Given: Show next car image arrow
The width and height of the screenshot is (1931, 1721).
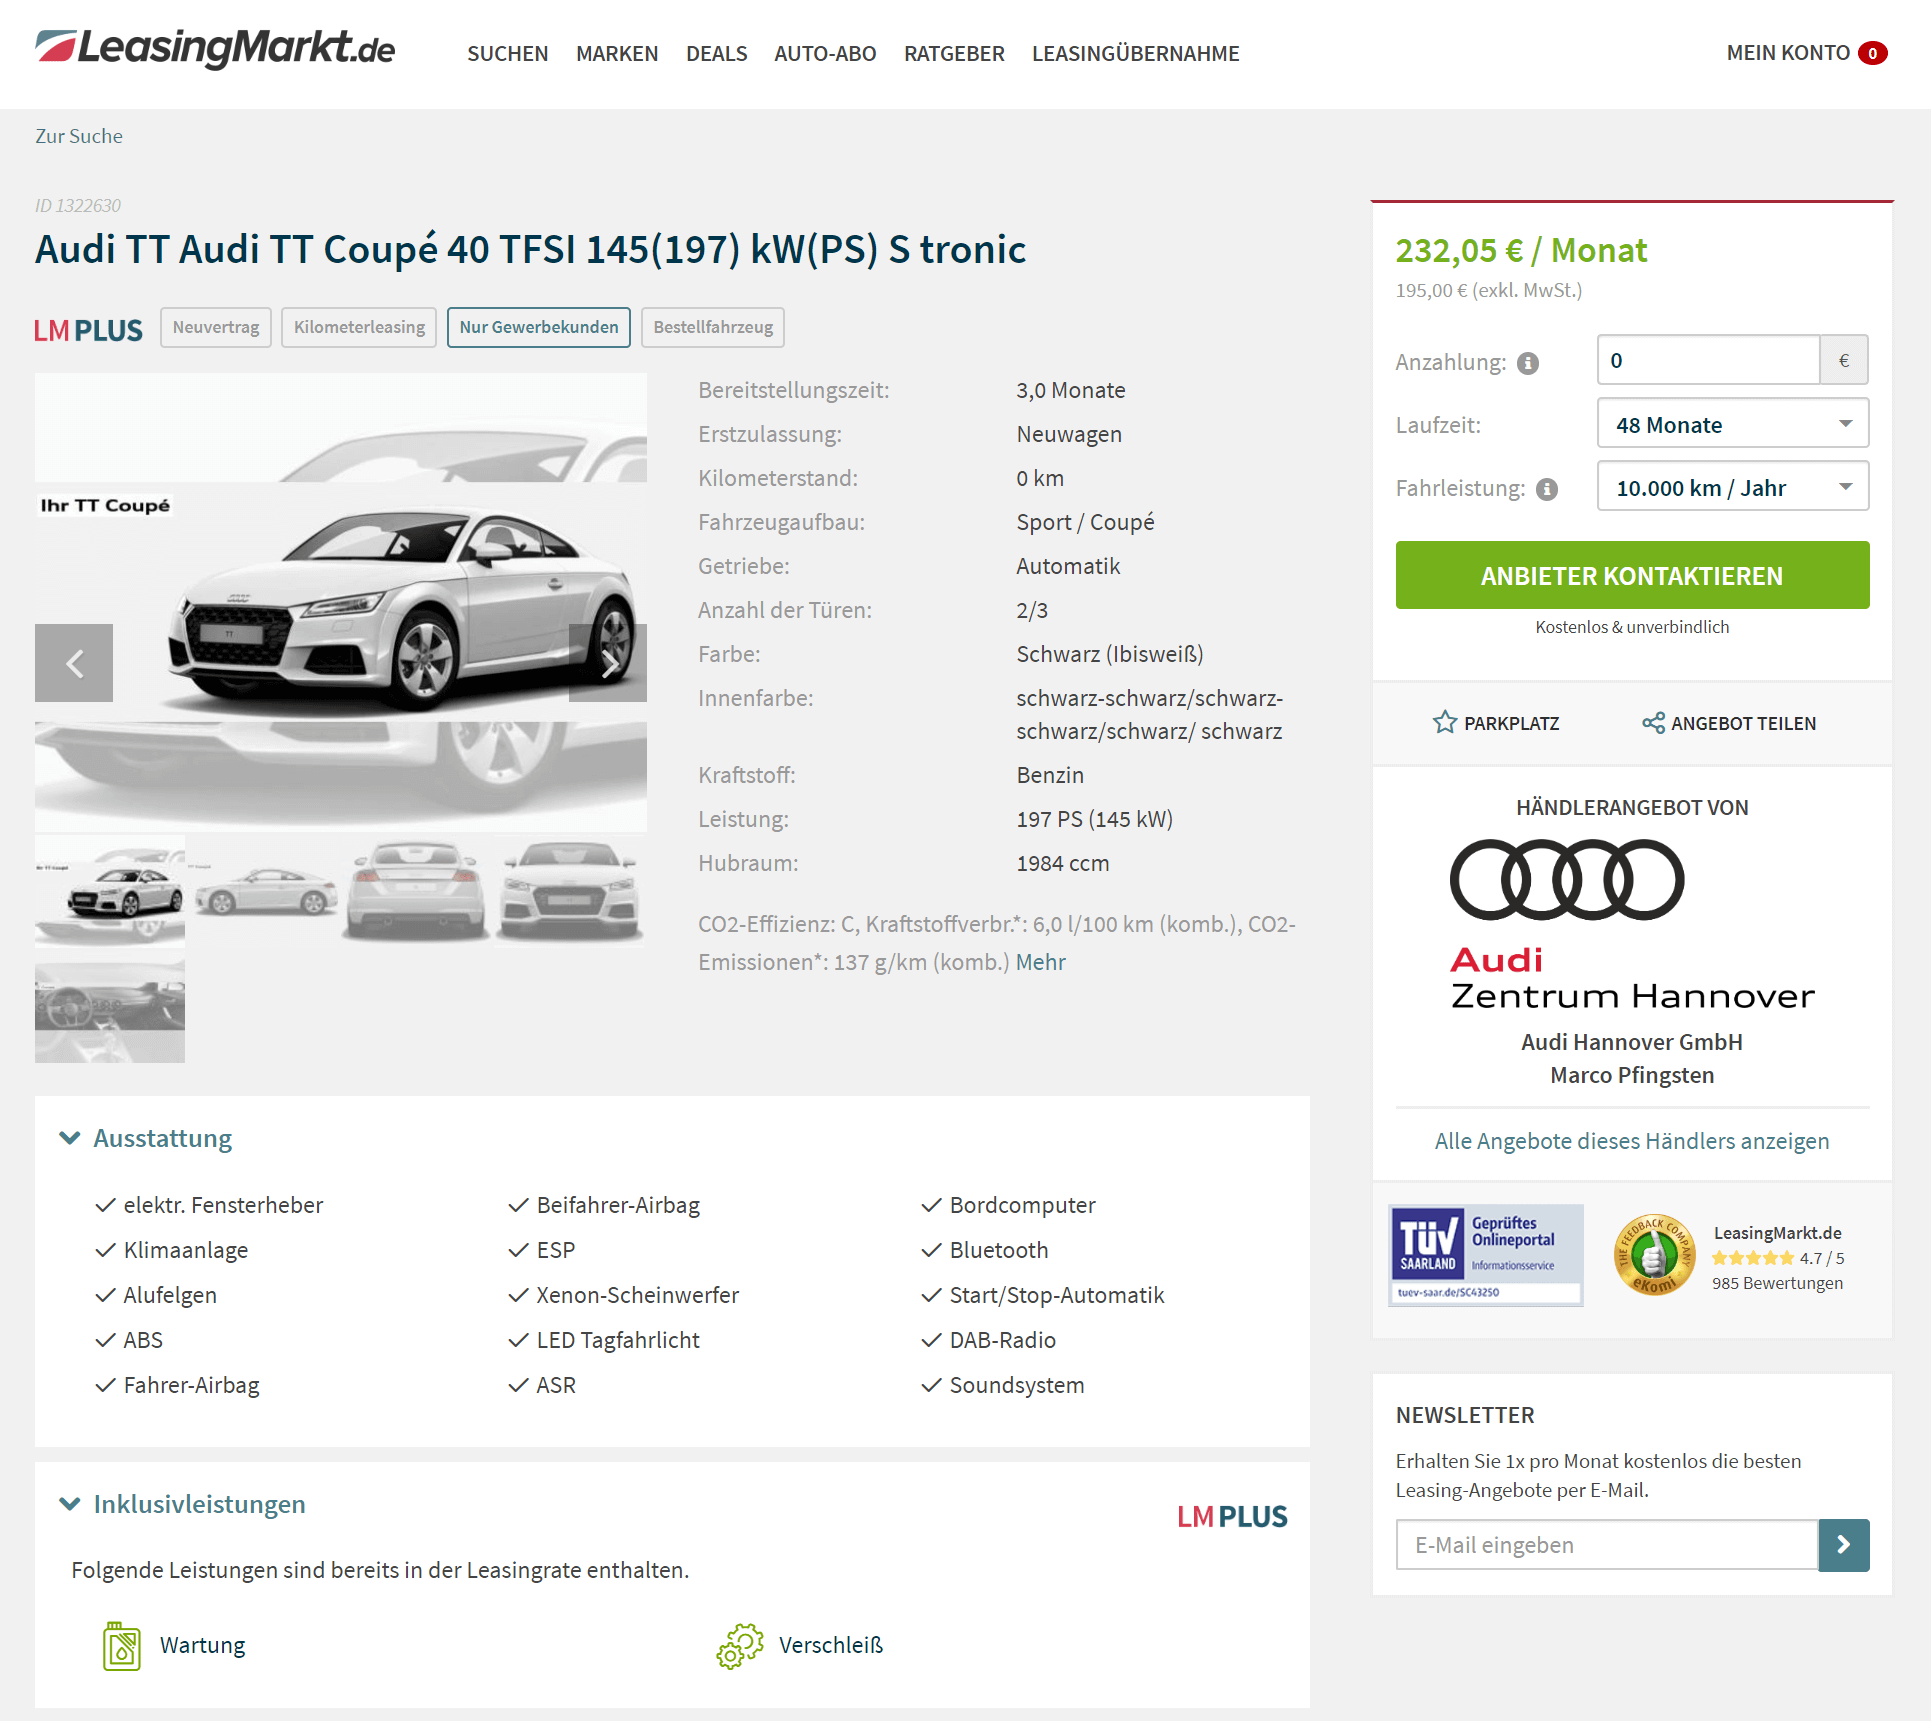Looking at the screenshot, I should pos(608,663).
